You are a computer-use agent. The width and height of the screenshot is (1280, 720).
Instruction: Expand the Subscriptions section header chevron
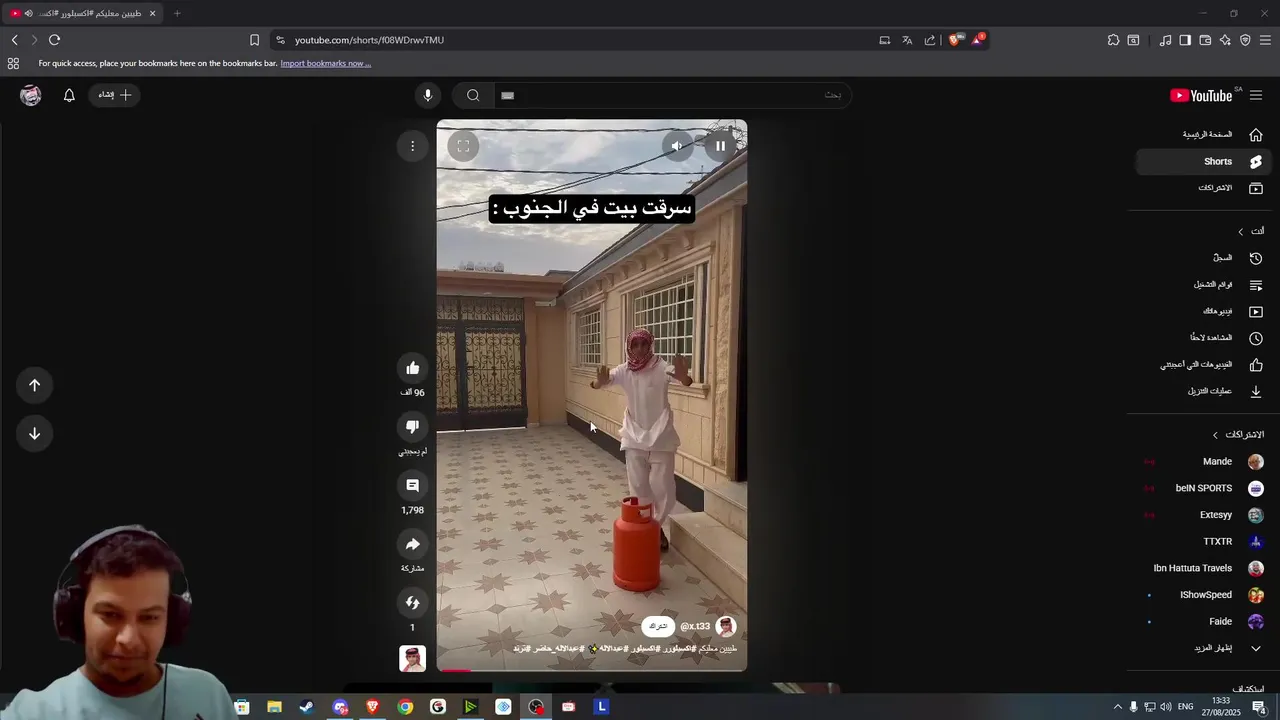[x=1216, y=435]
